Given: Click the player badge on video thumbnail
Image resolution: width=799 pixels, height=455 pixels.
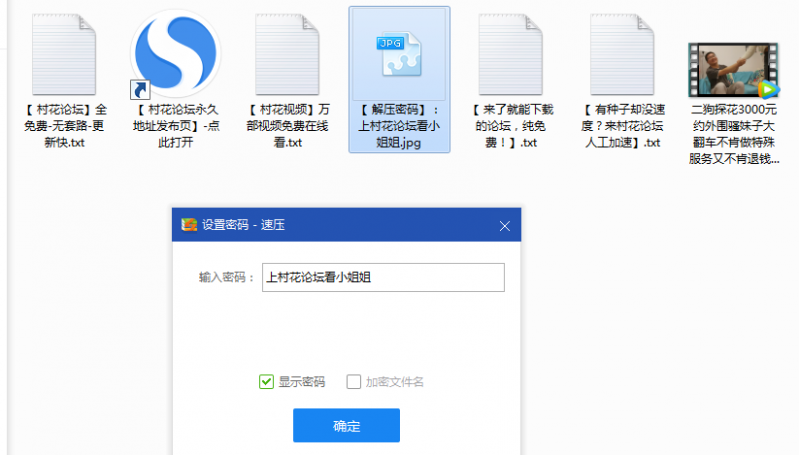Looking at the screenshot, I should [769, 90].
